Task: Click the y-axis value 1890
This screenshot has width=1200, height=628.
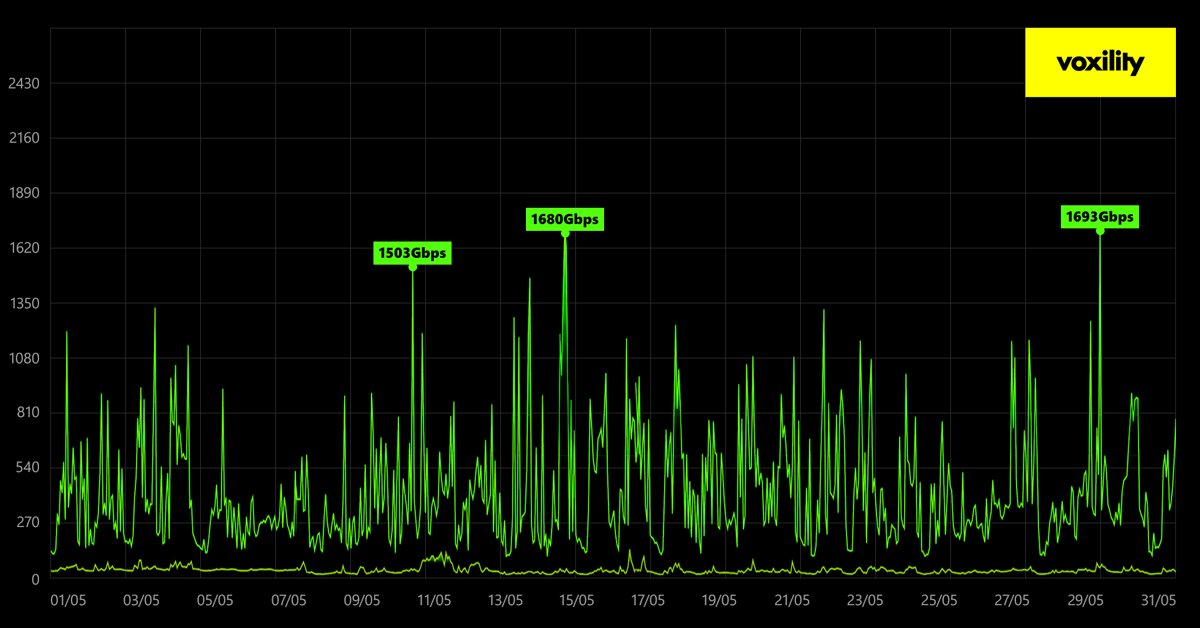Action: click(x=23, y=193)
